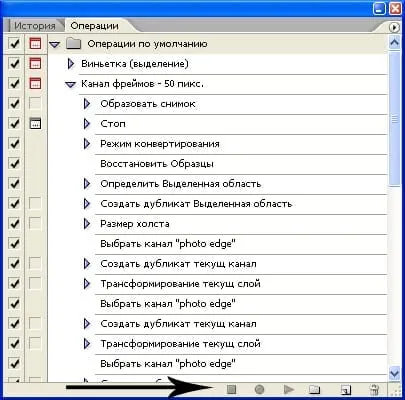
Task: Select the Определить Выделенная область step
Action: (180, 184)
